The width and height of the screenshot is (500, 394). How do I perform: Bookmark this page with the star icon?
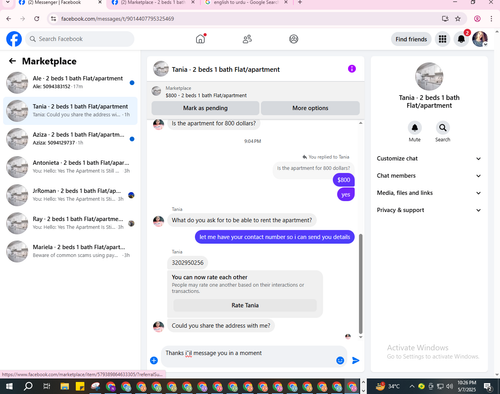[458, 19]
